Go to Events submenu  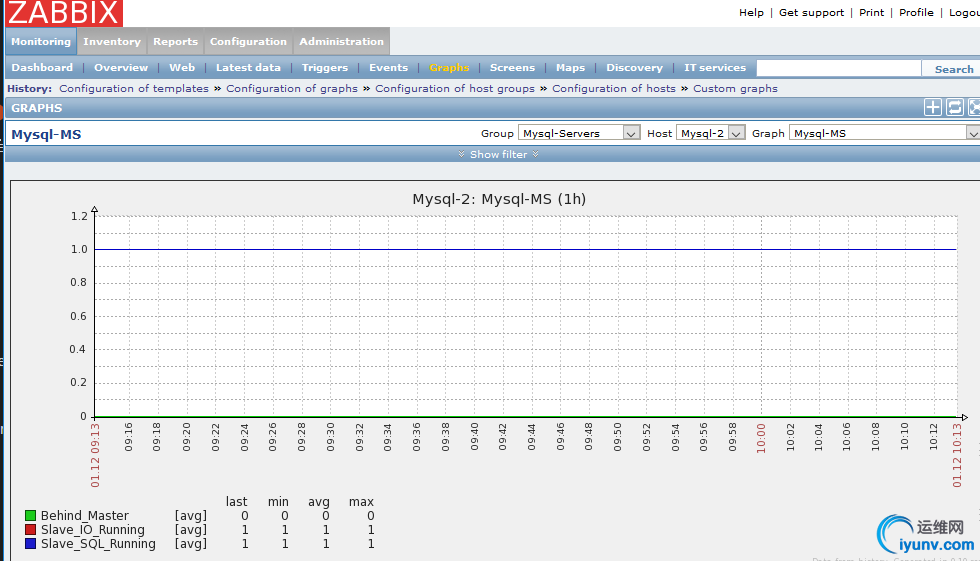pyautogui.click(x=388, y=67)
